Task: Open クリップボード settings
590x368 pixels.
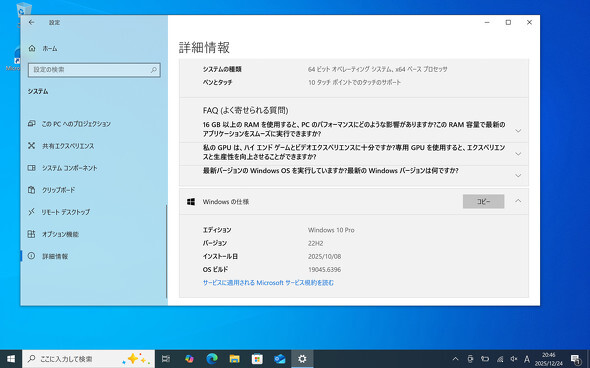Action: pos(52,190)
